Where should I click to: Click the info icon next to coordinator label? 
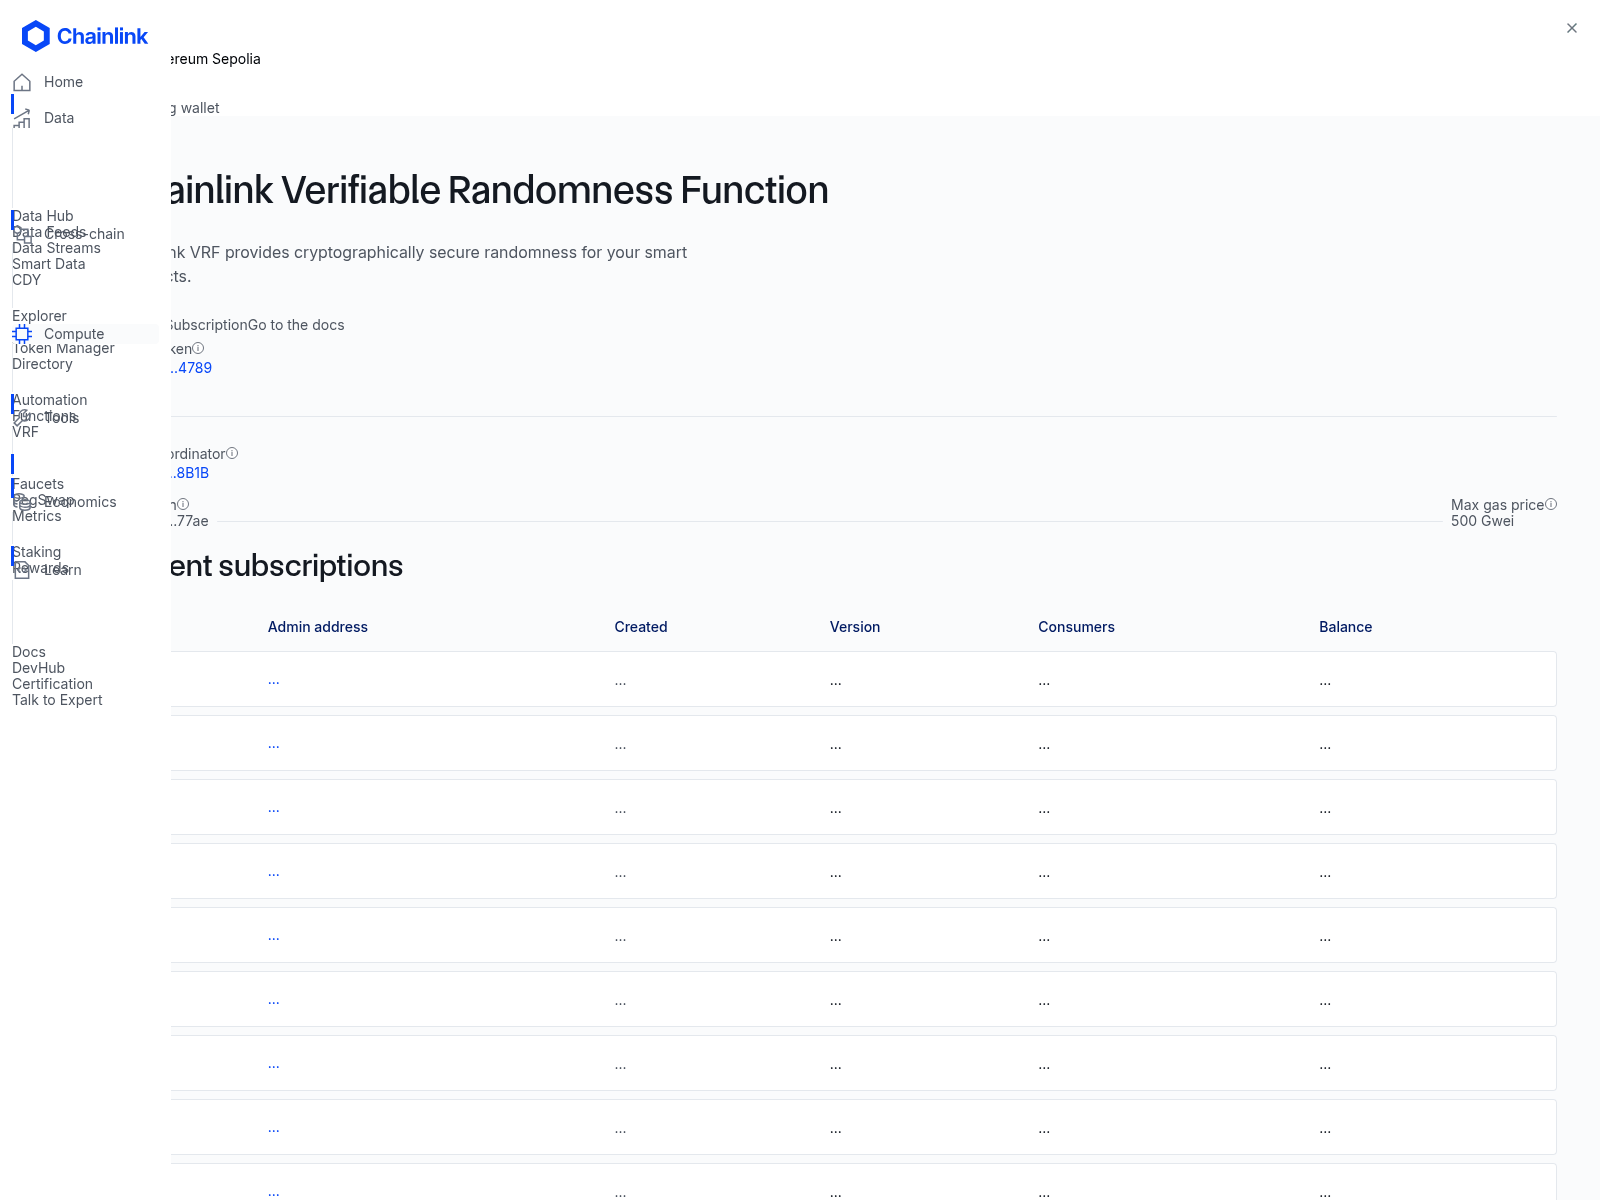tap(232, 453)
